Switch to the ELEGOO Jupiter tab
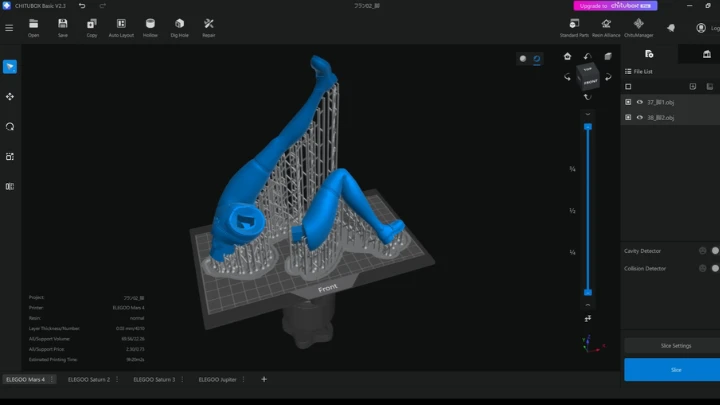Viewport: 720px width, 405px height. pyautogui.click(x=217, y=379)
